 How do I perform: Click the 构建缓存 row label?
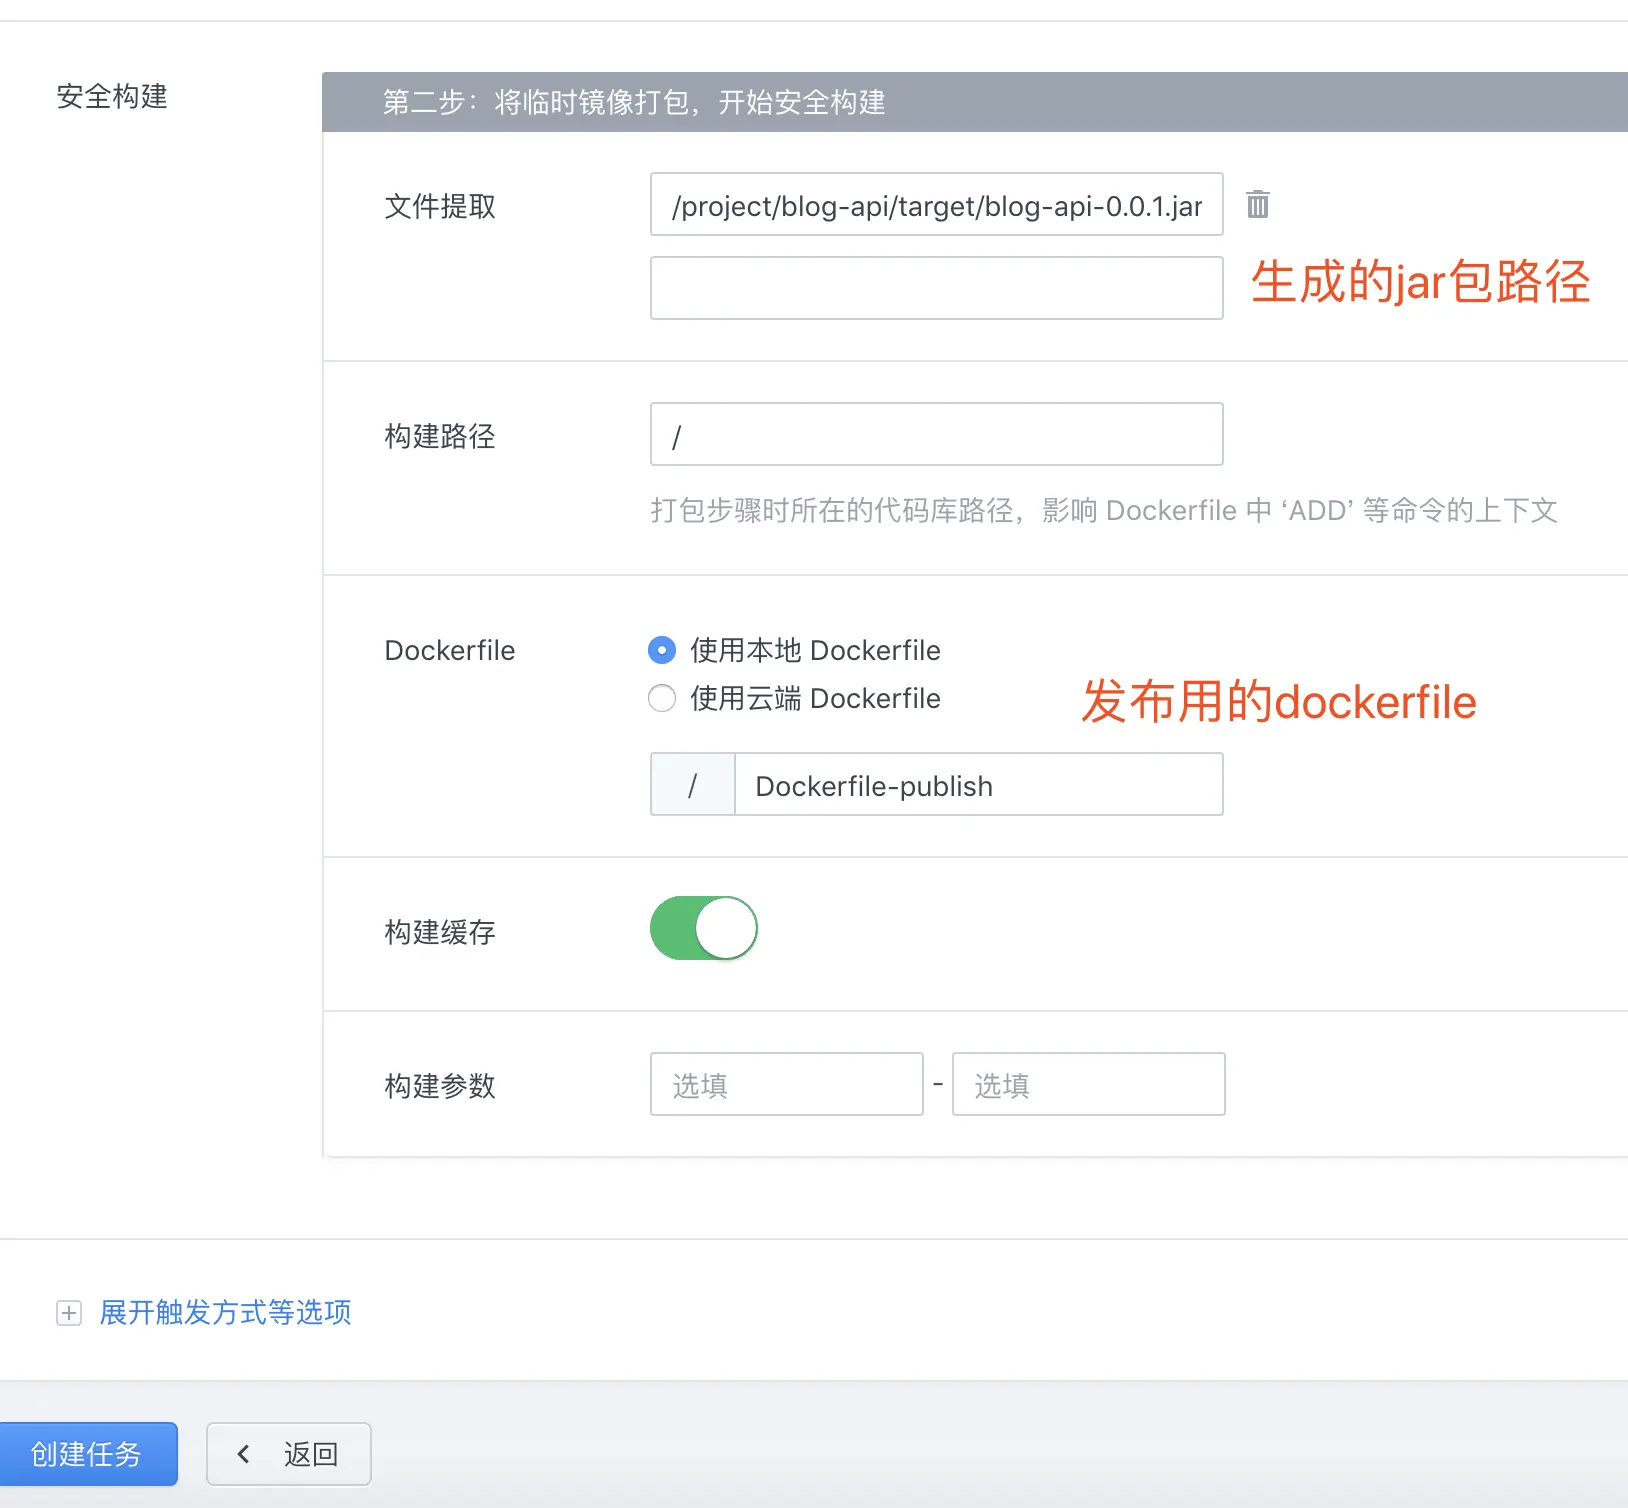(x=437, y=933)
